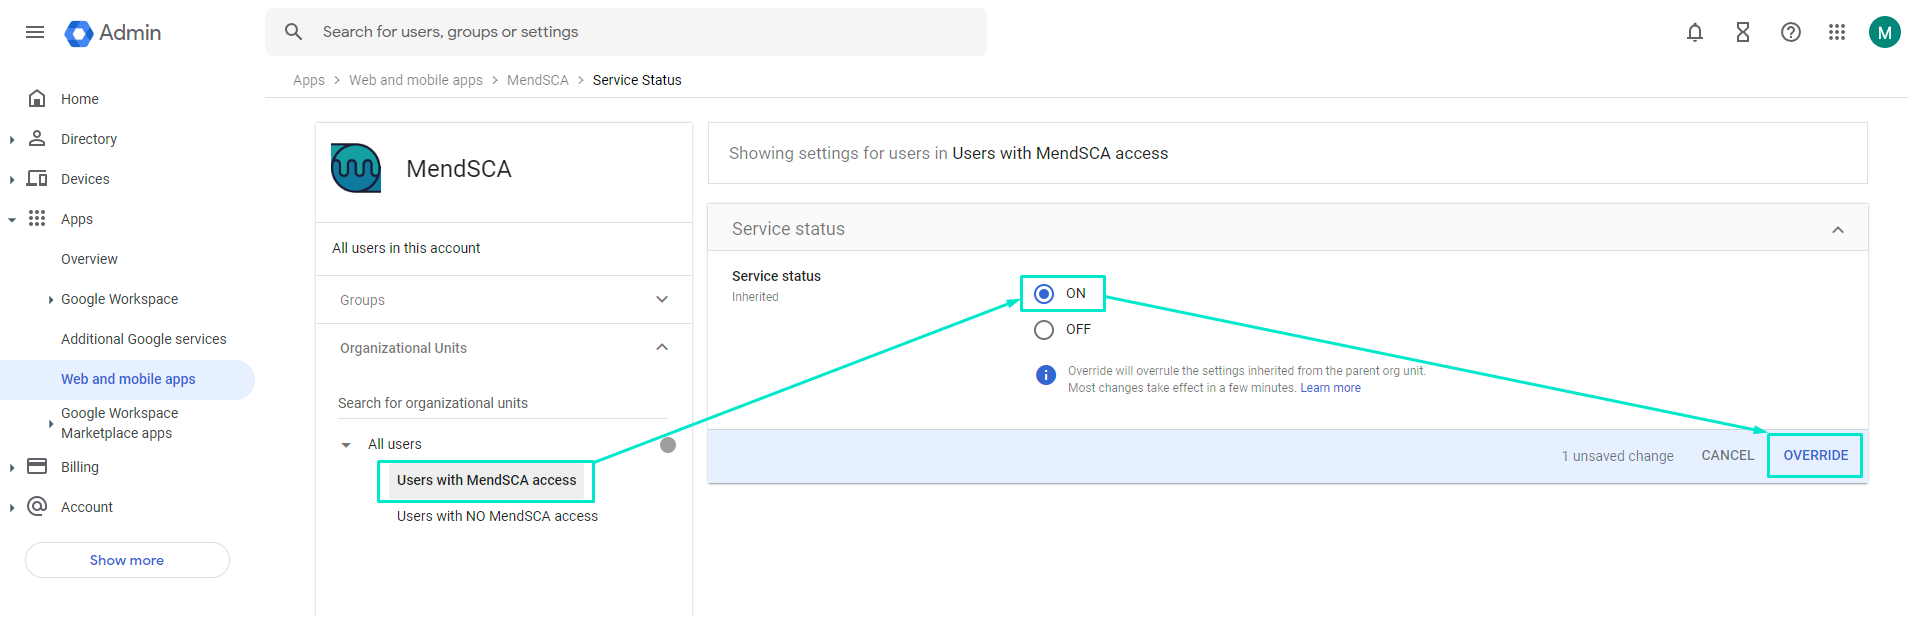
Task: Expand the Groups section
Action: point(661,300)
